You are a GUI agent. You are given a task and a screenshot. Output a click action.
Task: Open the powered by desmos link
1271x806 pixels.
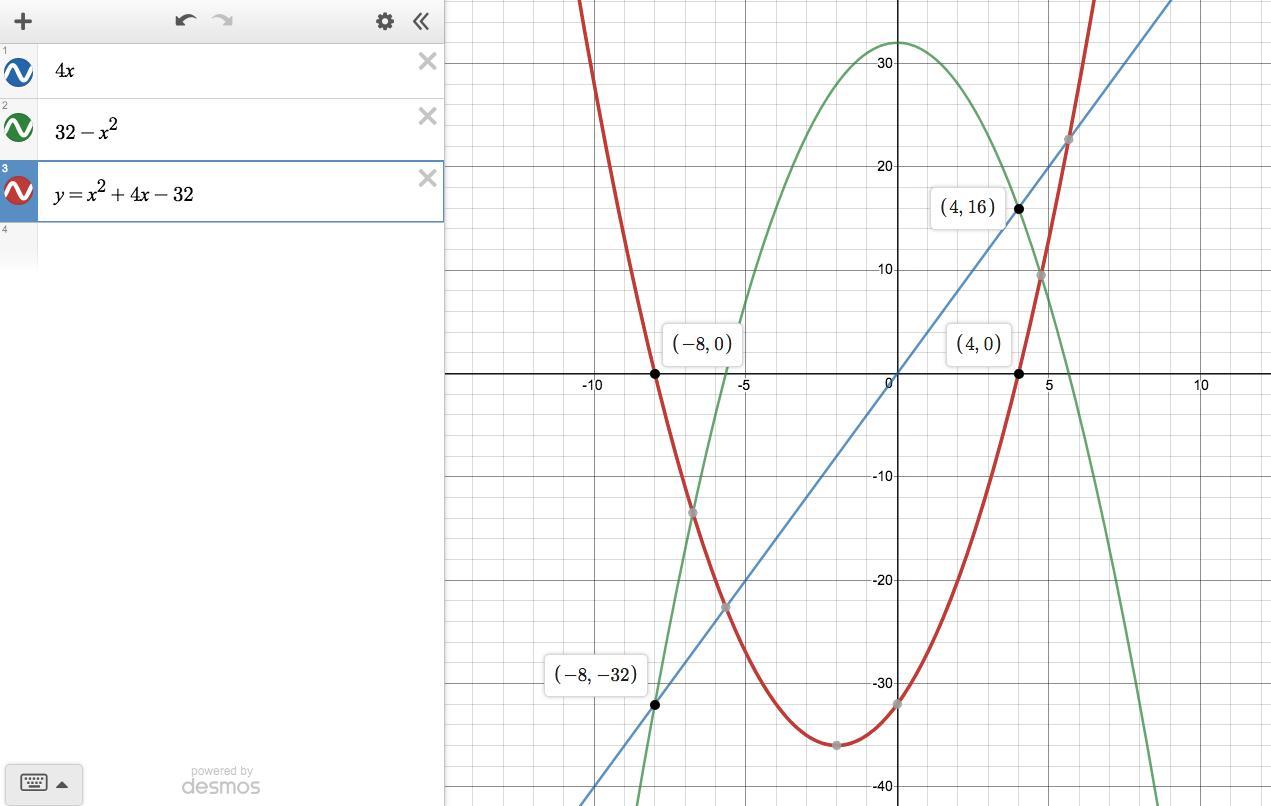tap(221, 781)
